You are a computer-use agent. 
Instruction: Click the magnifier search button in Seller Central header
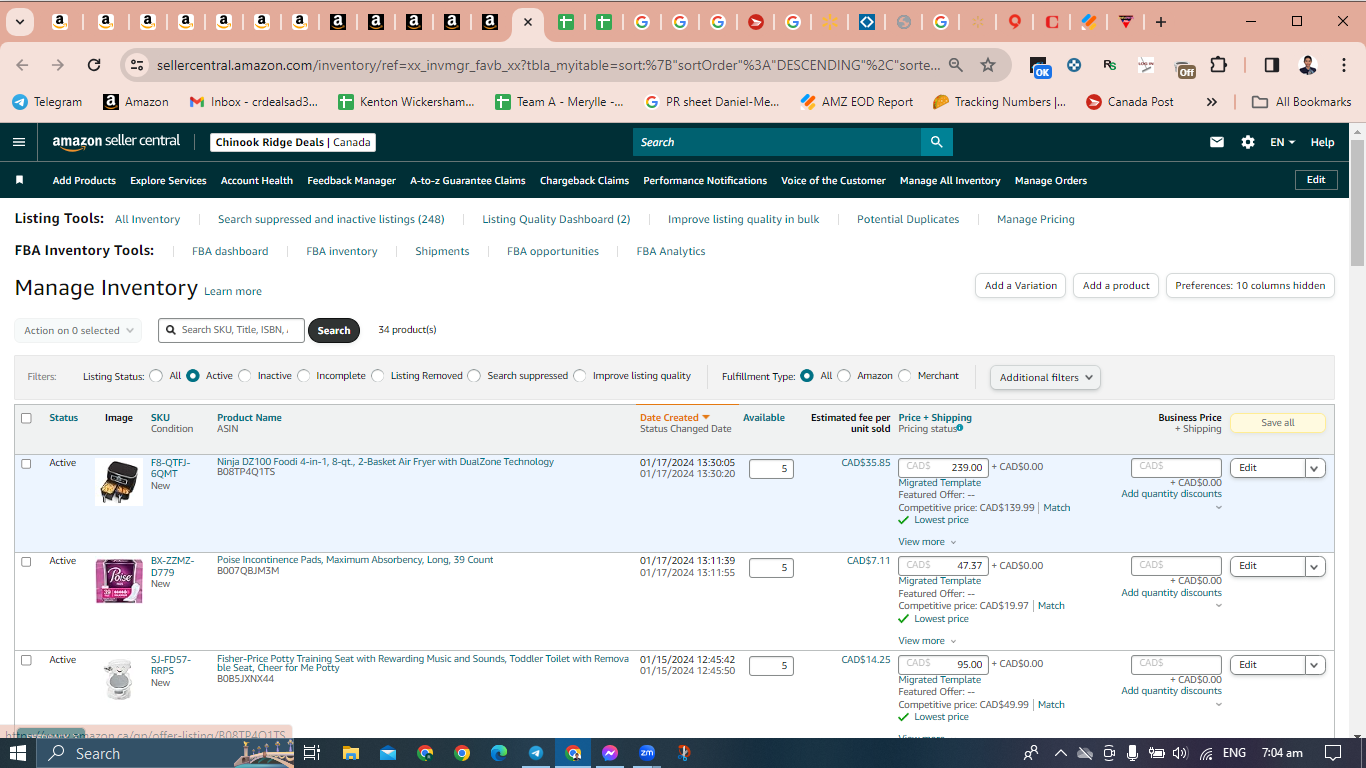(936, 142)
